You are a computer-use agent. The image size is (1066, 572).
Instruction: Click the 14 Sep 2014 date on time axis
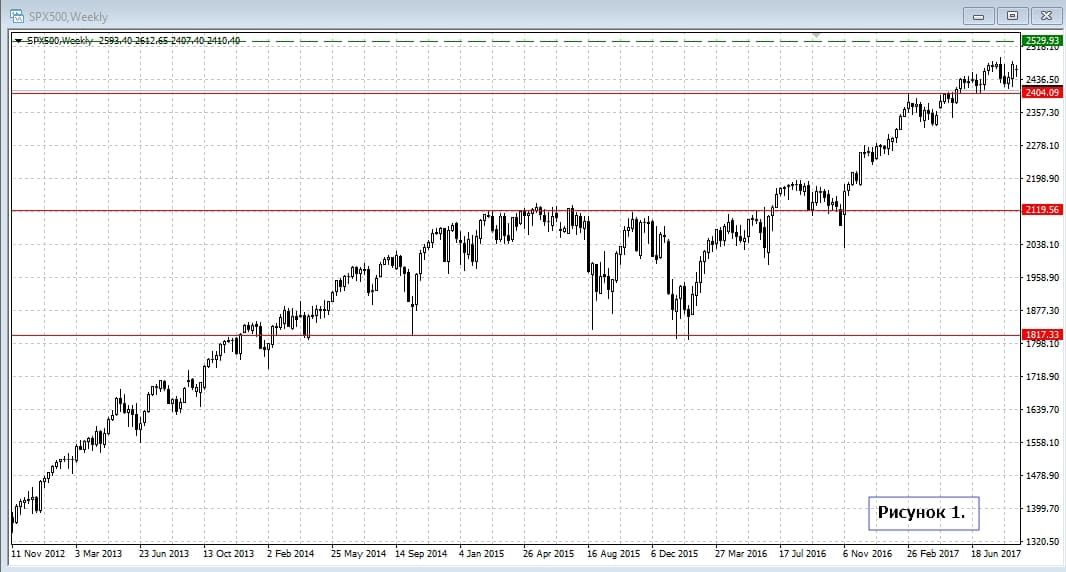pos(421,552)
